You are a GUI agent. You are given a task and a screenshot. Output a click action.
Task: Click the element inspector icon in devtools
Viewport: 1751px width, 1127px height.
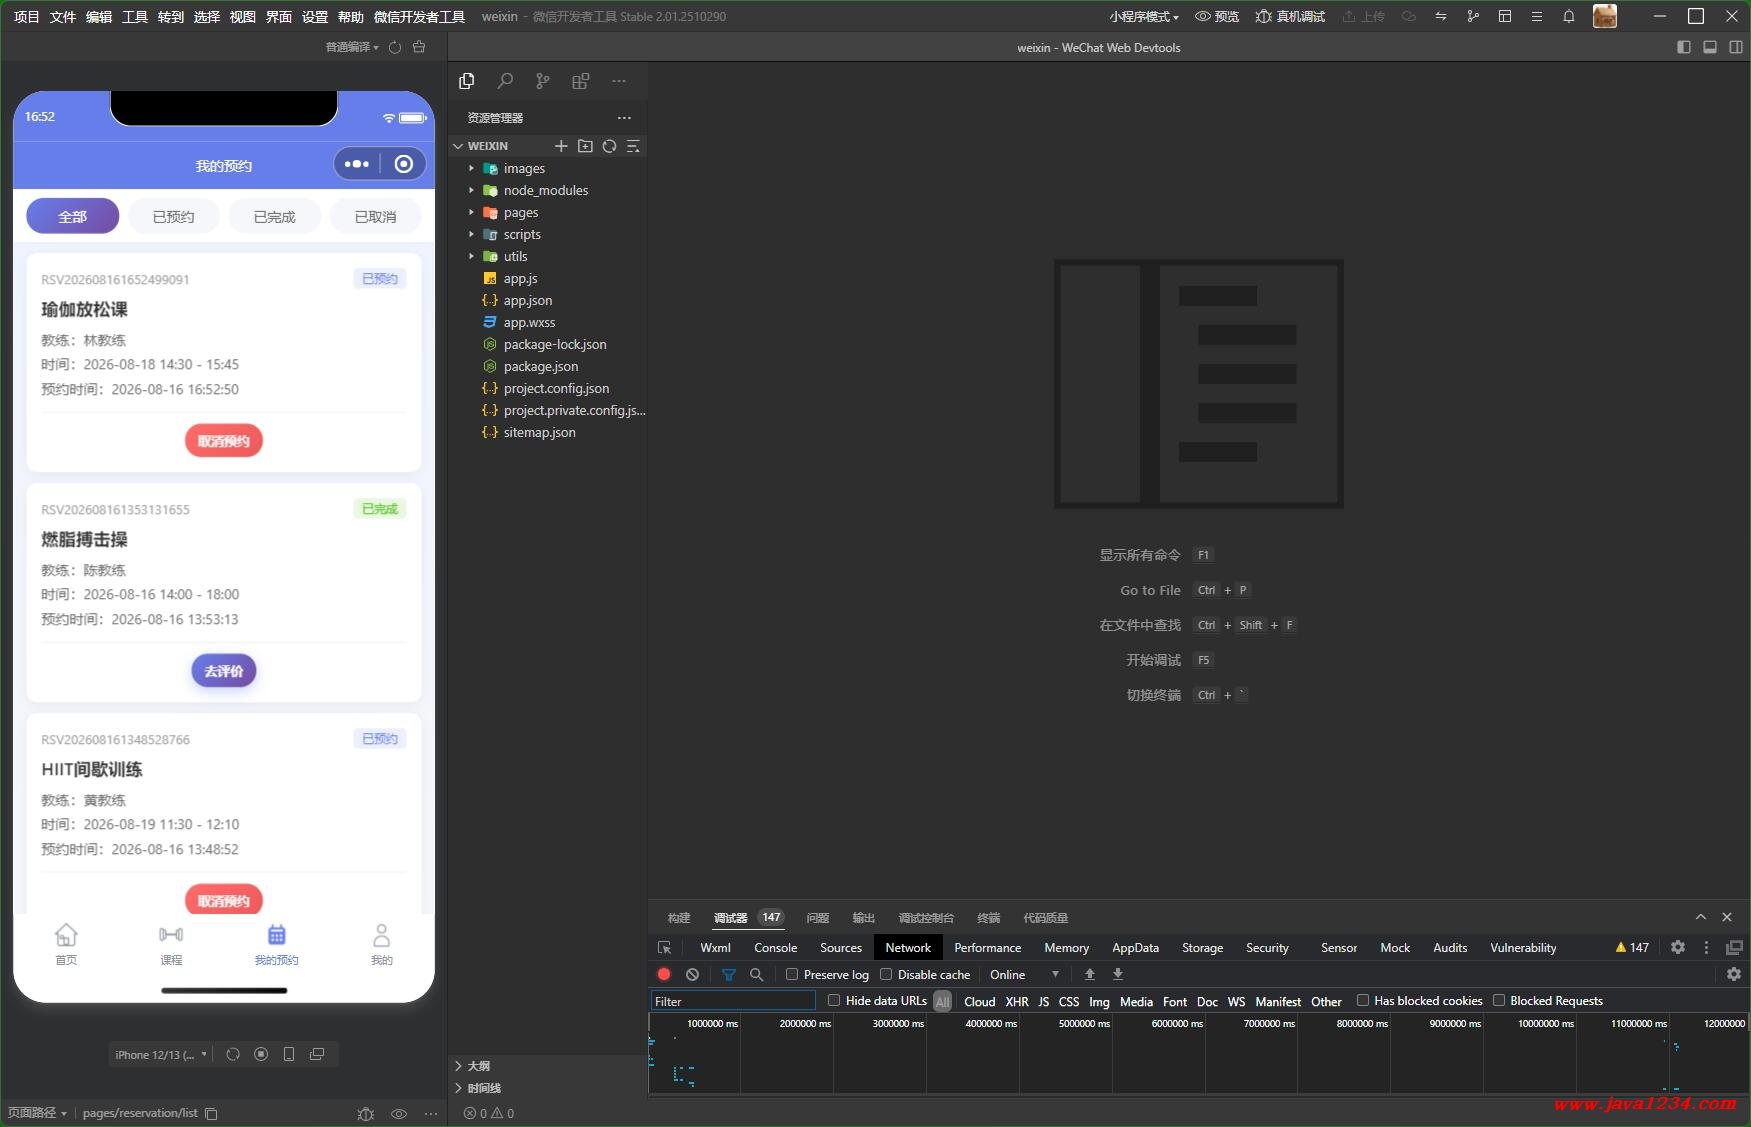[x=664, y=948]
